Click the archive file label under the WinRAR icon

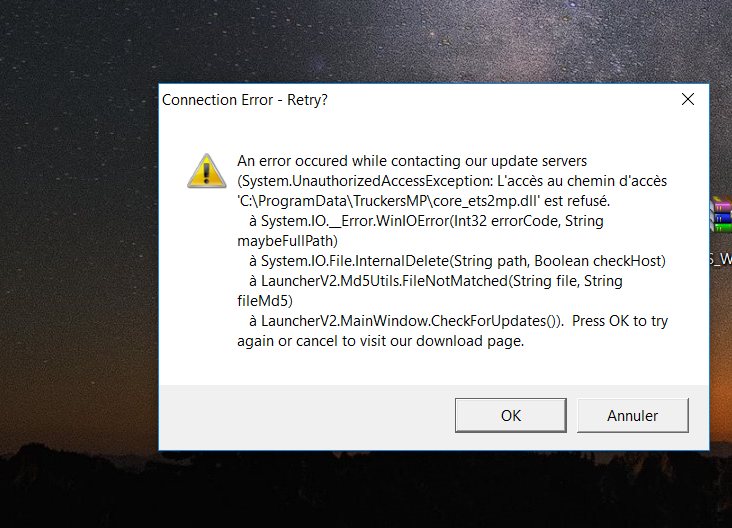pyautogui.click(x=720, y=259)
